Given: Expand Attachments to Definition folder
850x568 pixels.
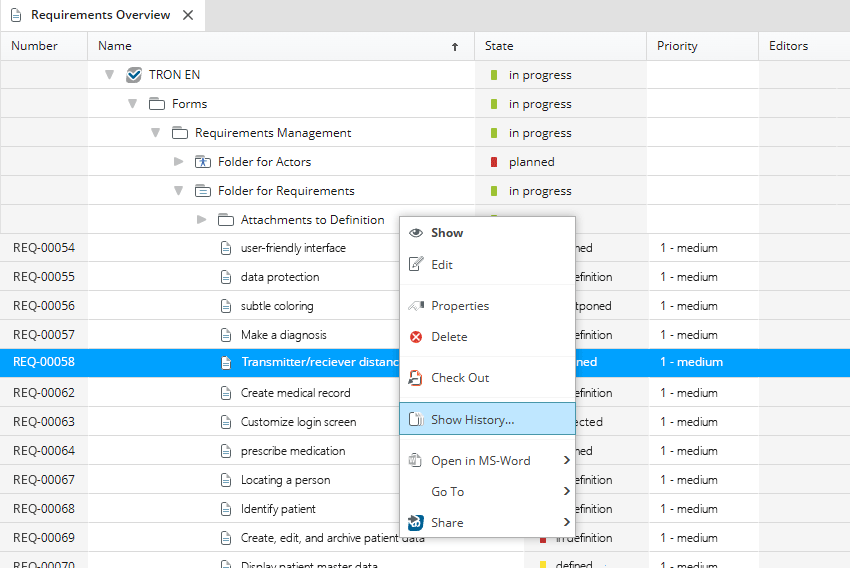Looking at the screenshot, I should click(202, 220).
